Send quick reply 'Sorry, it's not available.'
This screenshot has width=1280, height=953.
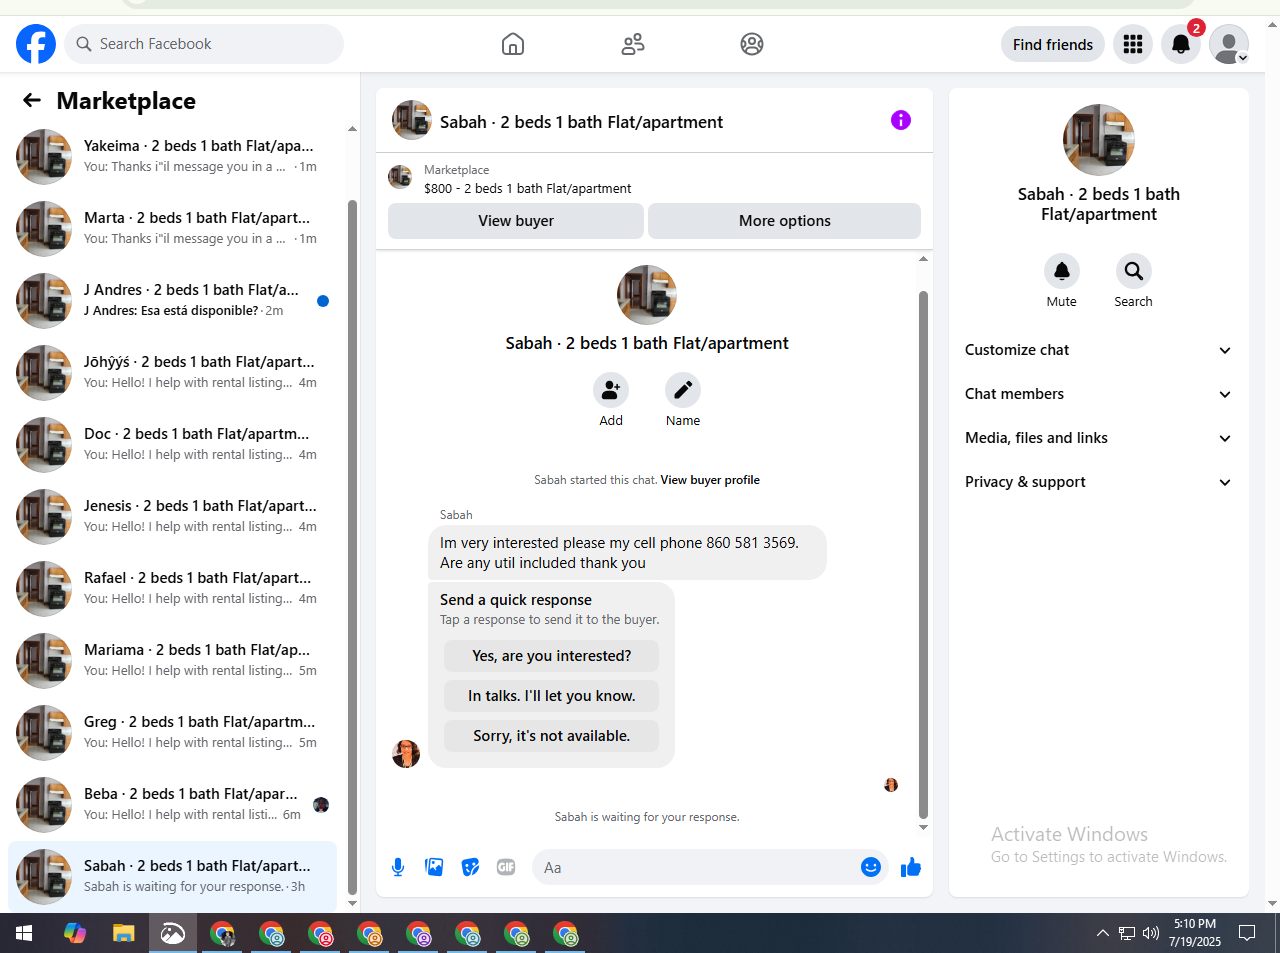click(x=552, y=736)
